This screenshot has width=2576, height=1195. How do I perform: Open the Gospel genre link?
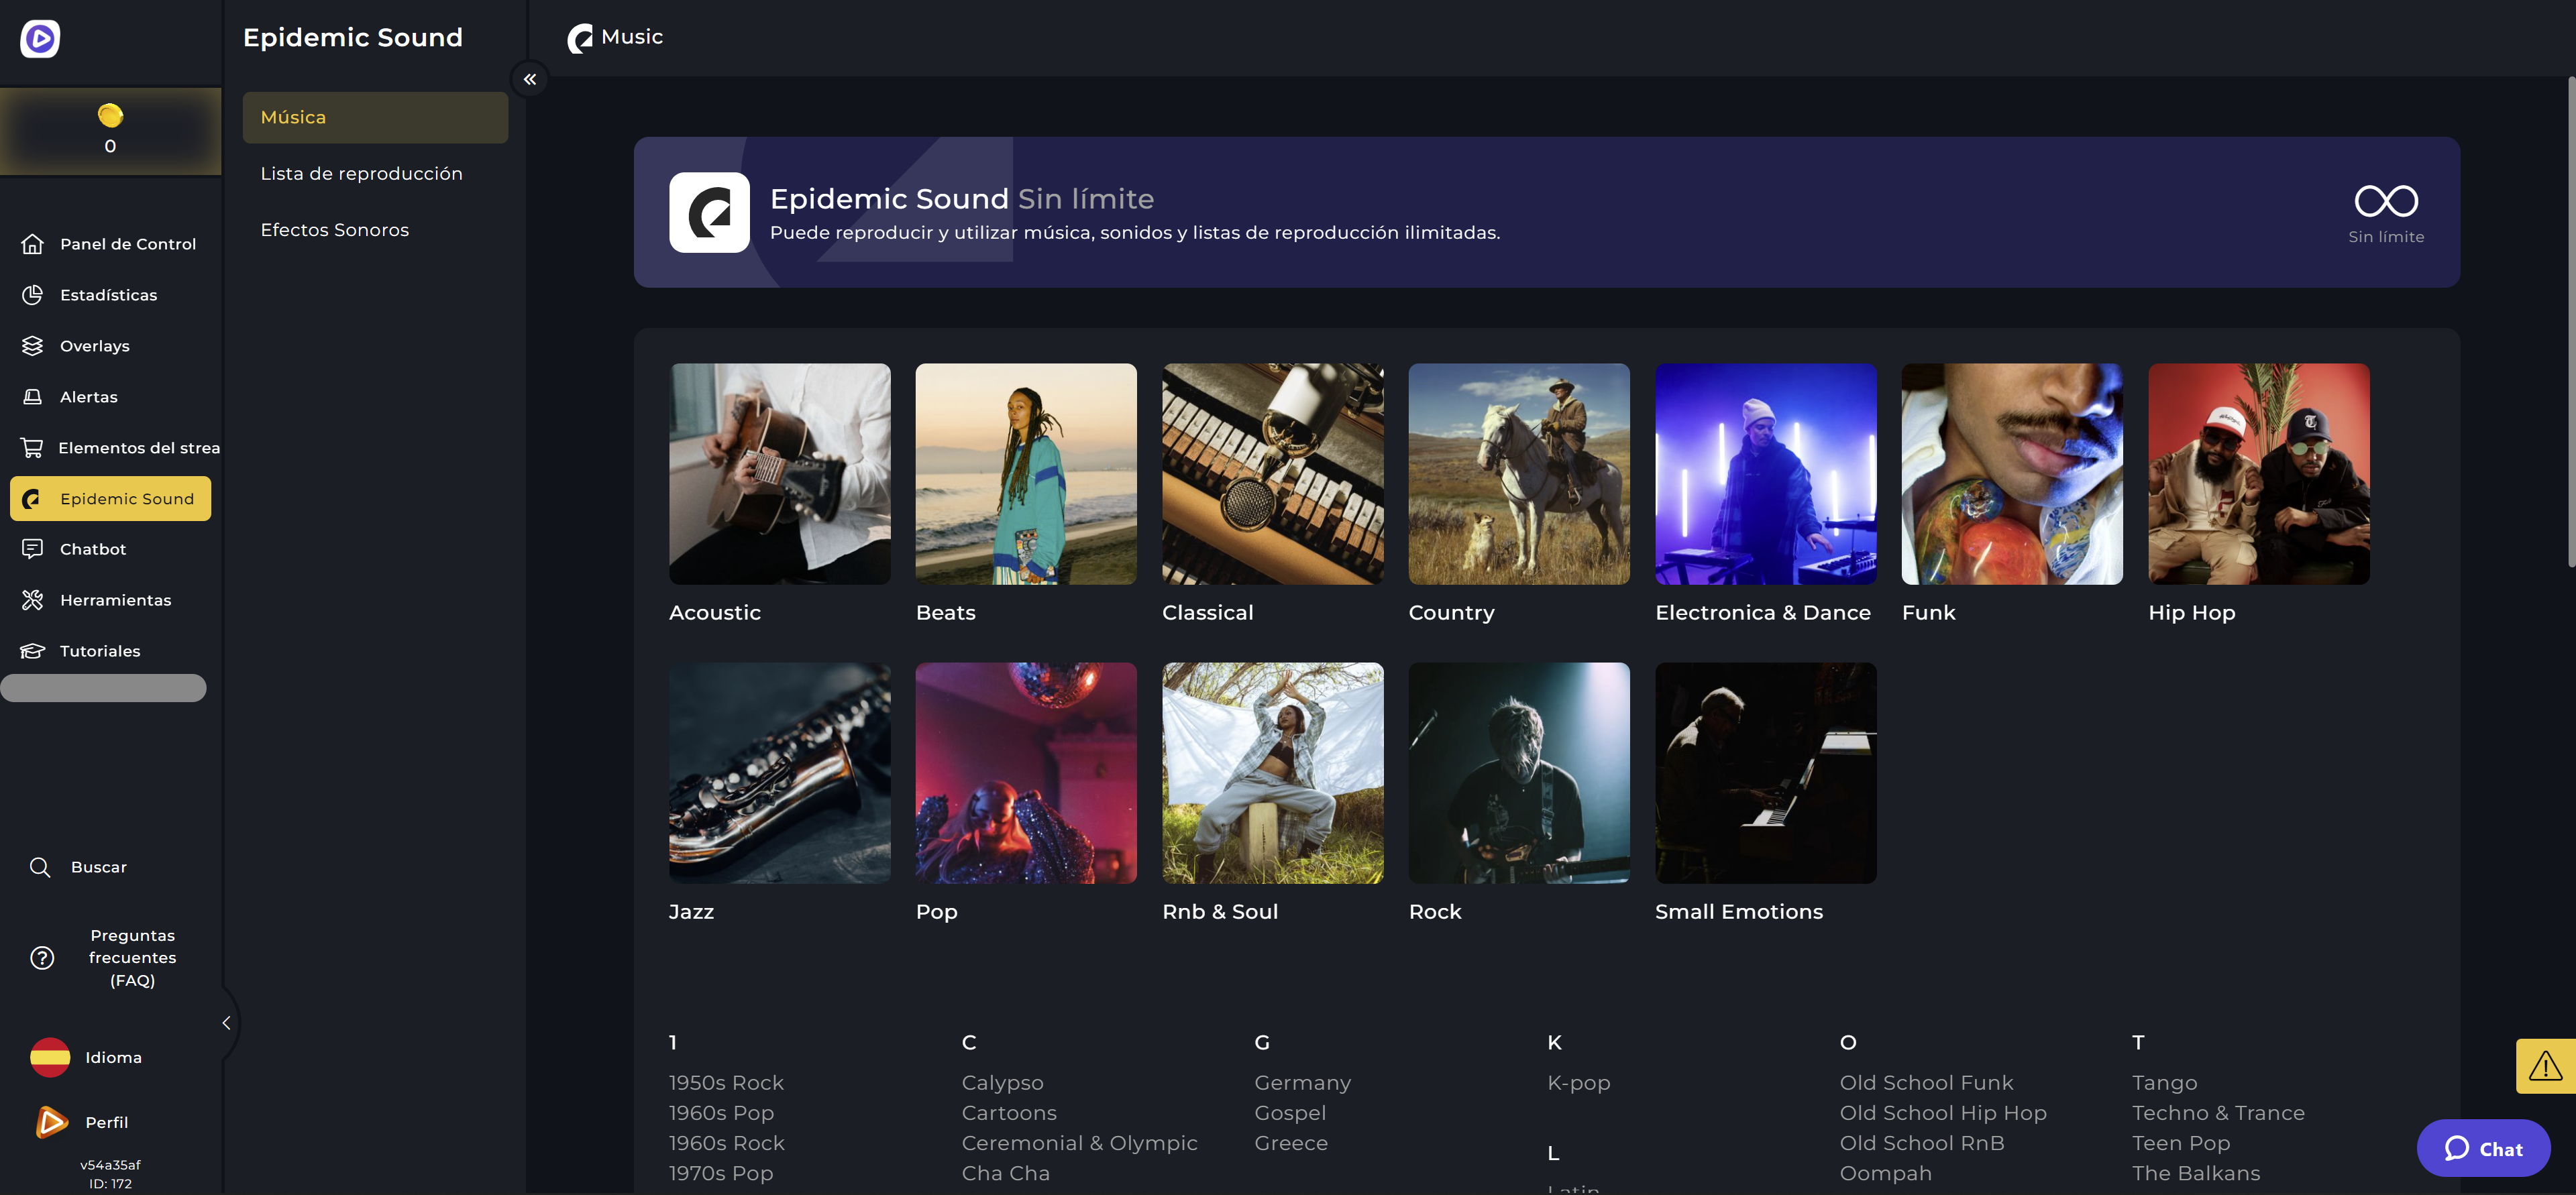1290,1113
